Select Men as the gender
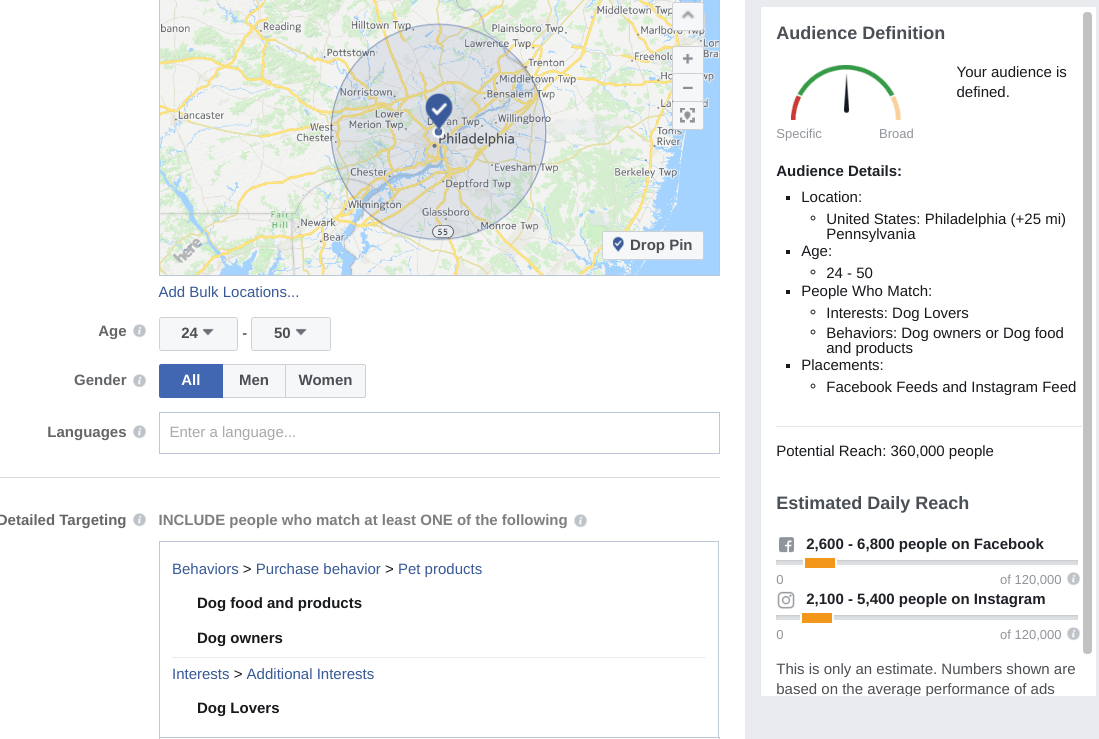 pyautogui.click(x=254, y=380)
